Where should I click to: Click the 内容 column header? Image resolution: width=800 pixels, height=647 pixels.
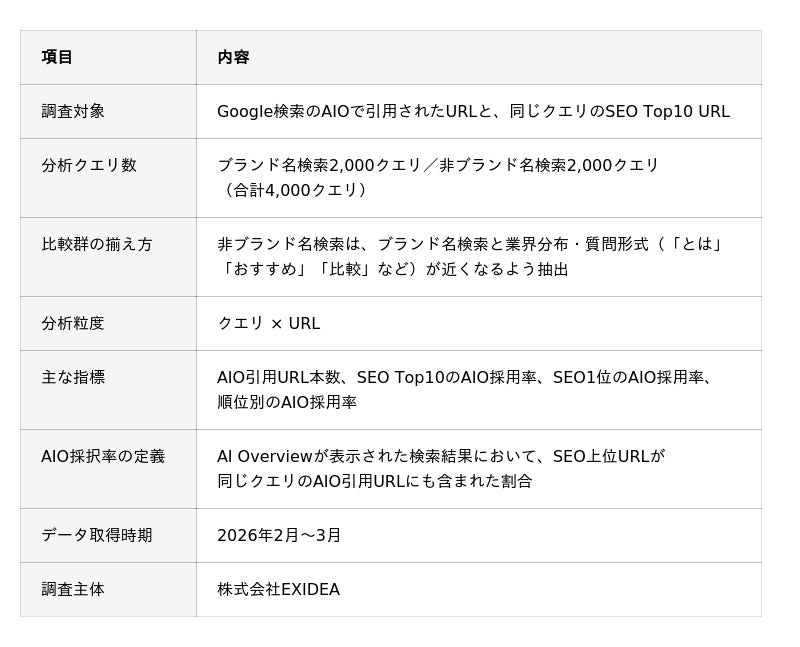[x=233, y=57]
